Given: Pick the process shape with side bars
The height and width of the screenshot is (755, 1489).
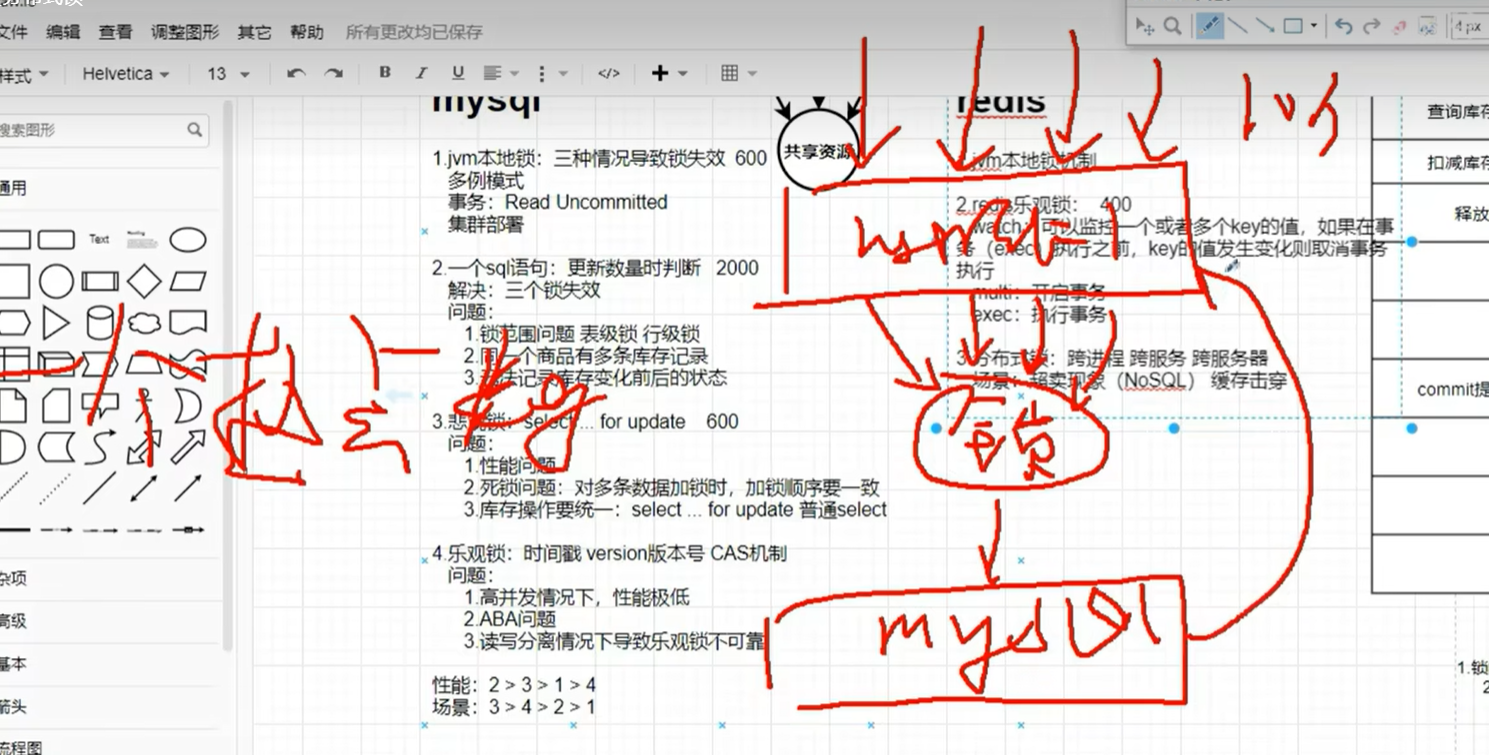Looking at the screenshot, I should click(100, 282).
